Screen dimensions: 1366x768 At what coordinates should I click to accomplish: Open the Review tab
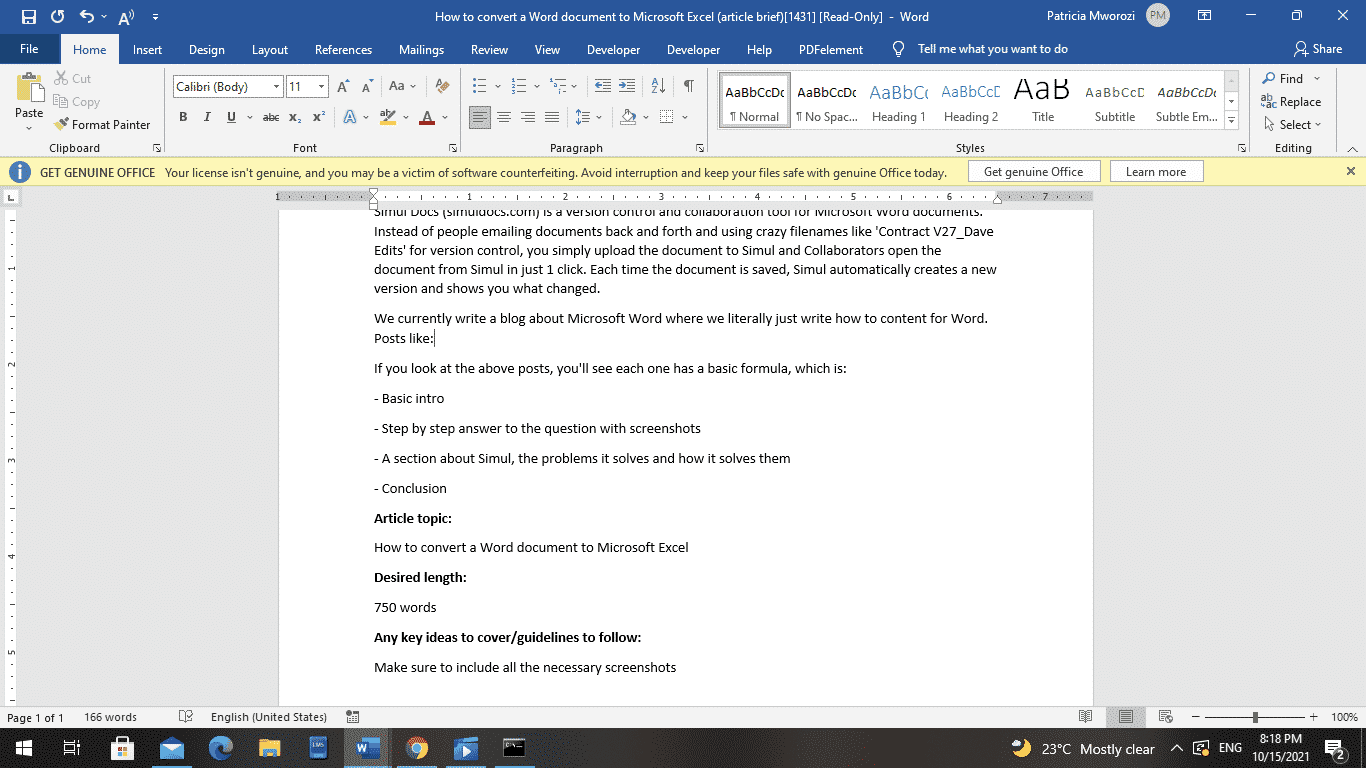point(489,49)
